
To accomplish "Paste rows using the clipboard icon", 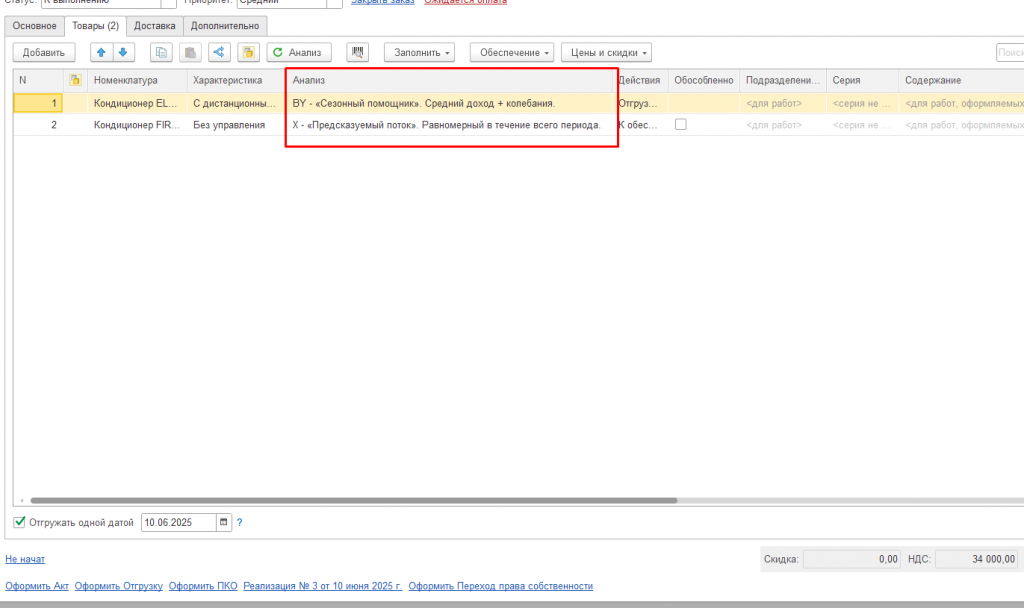I will click(x=190, y=52).
